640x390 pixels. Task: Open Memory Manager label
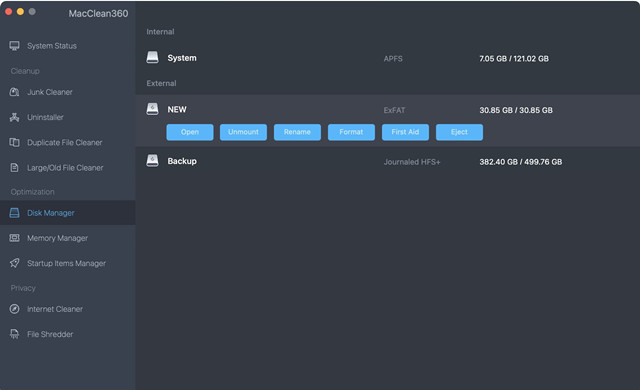click(x=57, y=238)
